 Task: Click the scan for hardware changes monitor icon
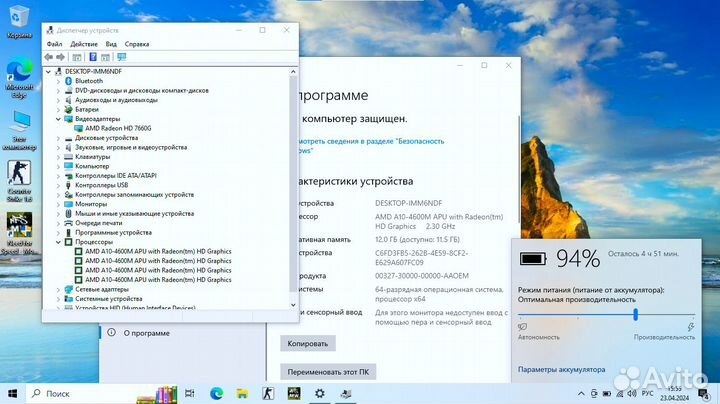[x=121, y=57]
